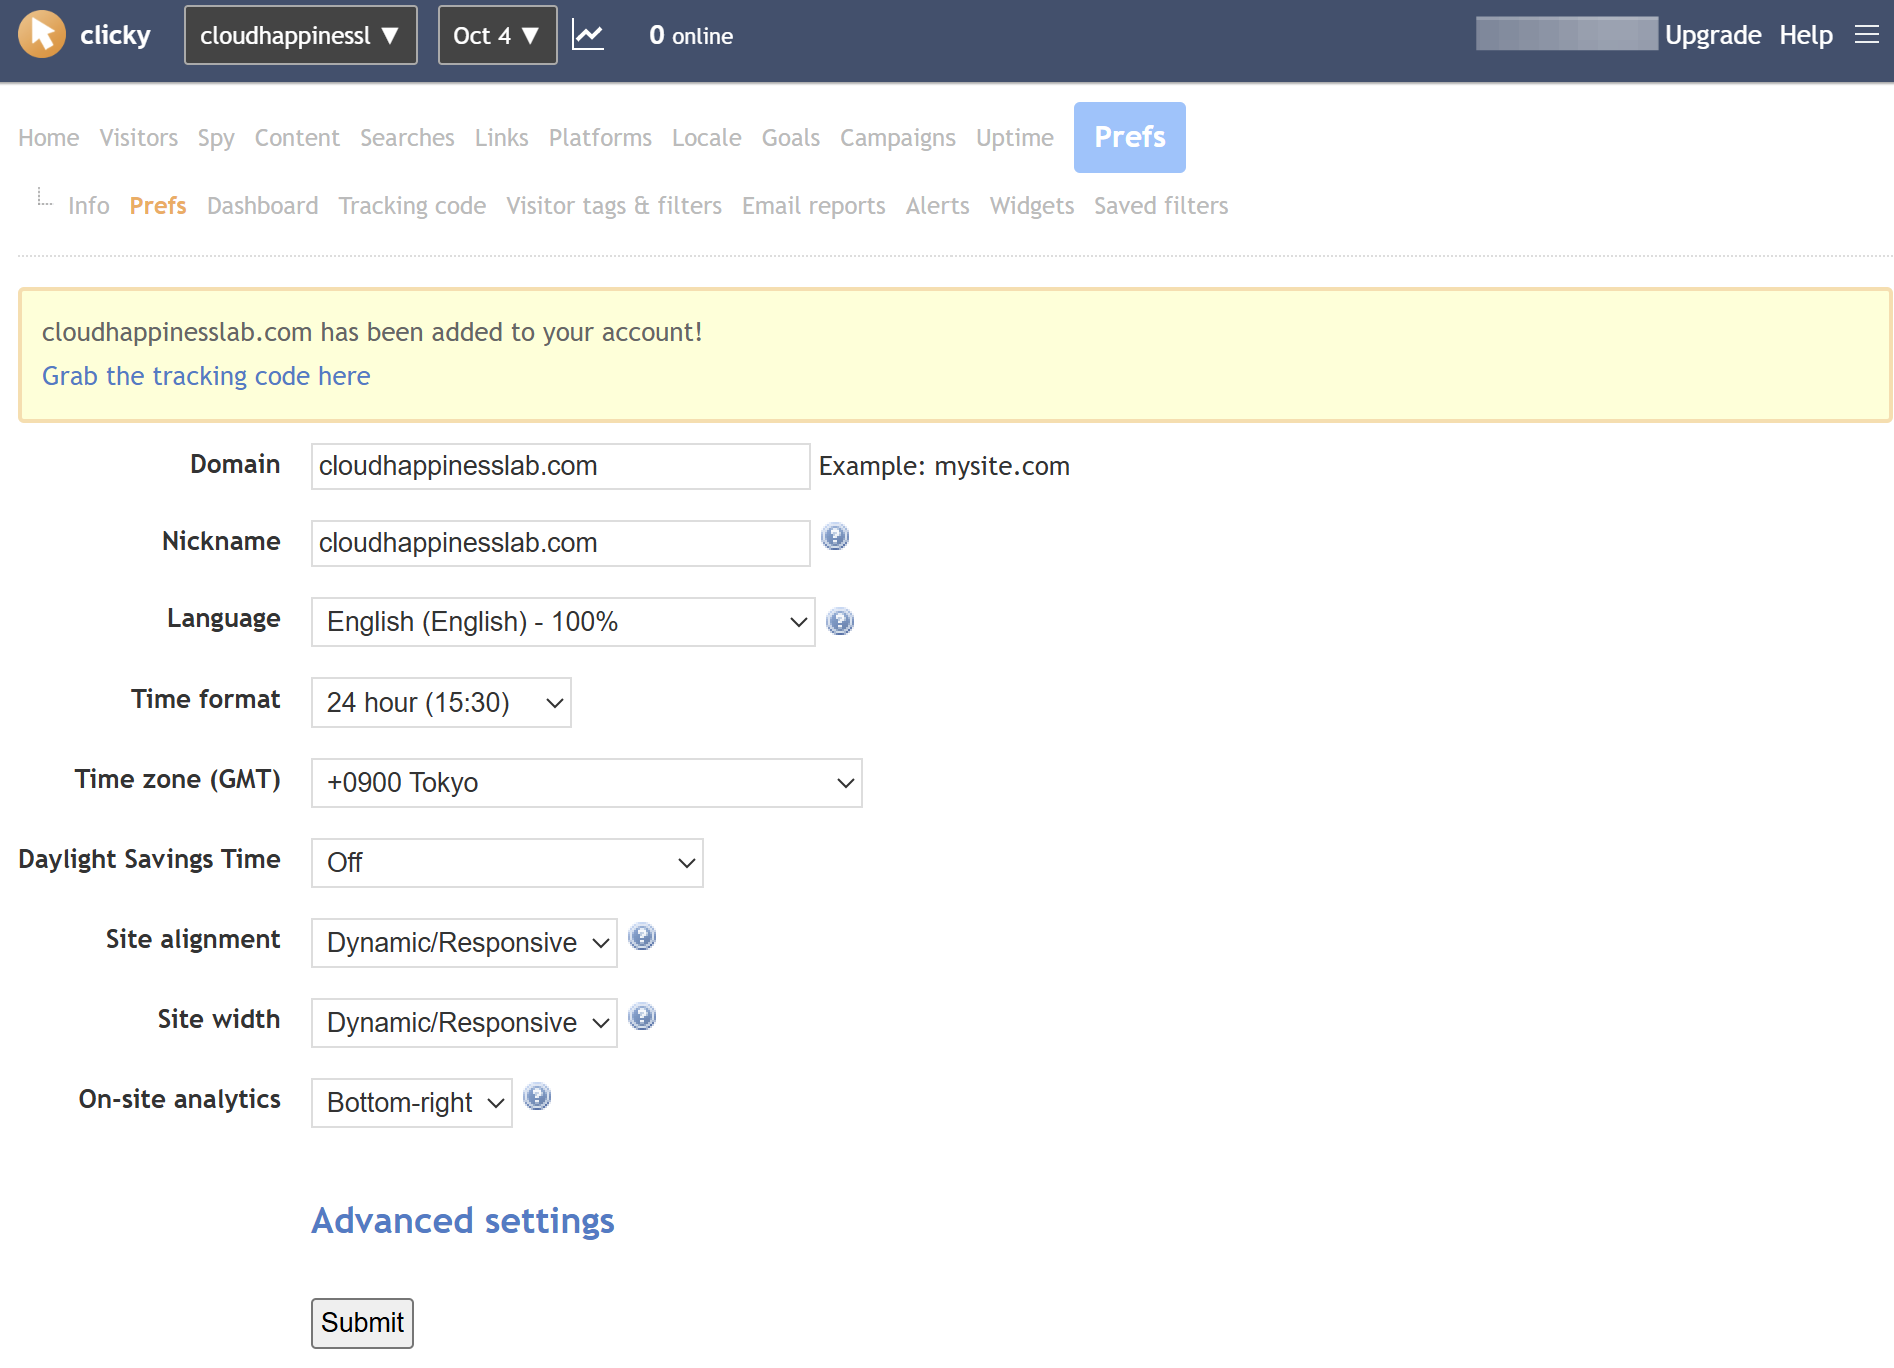Open the Campaigns tab
1894x1368 pixels.
tap(898, 138)
